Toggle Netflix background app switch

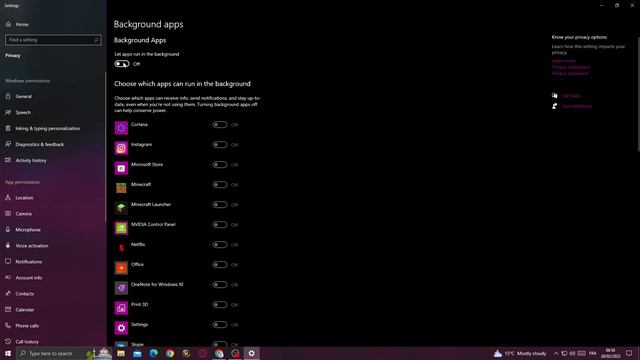(220, 244)
